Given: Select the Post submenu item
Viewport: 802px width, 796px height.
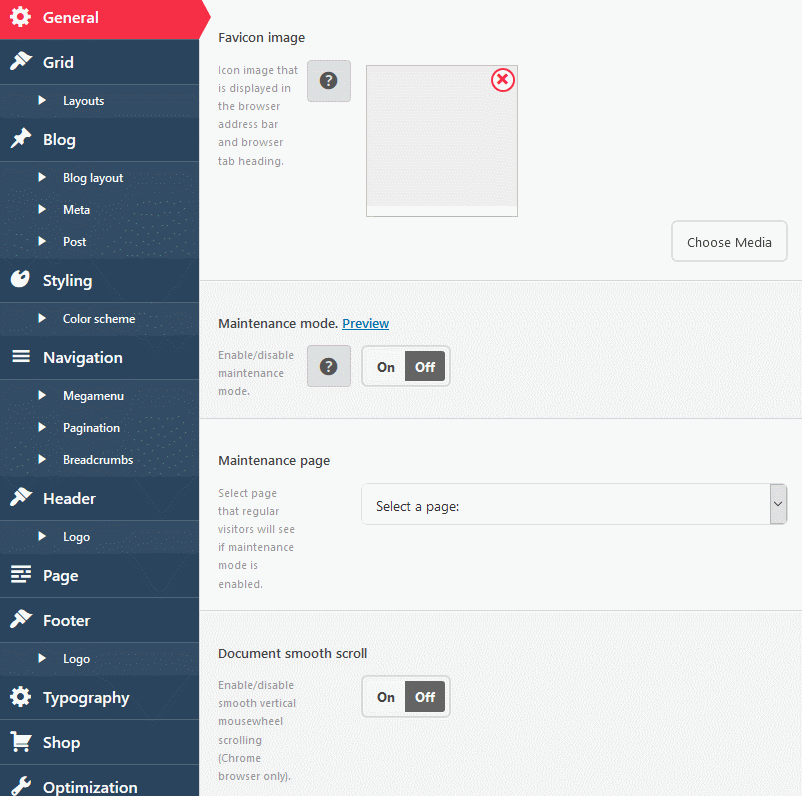Looking at the screenshot, I should [x=74, y=241].
